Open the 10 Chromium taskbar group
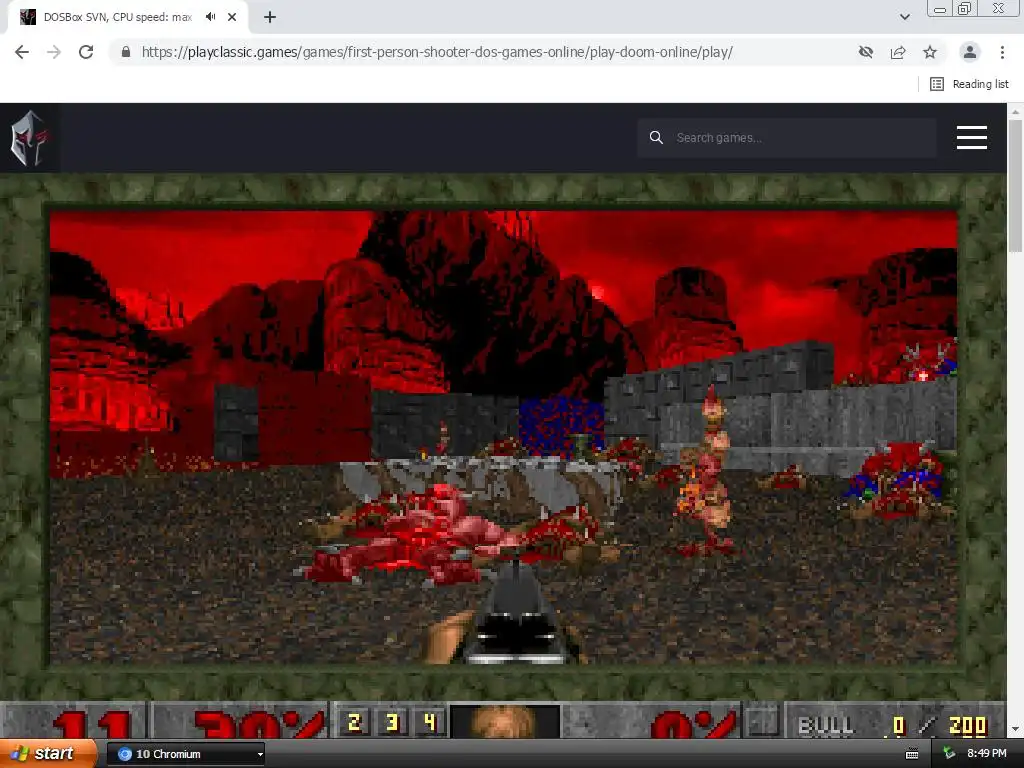This screenshot has height=768, width=1024. [x=185, y=754]
